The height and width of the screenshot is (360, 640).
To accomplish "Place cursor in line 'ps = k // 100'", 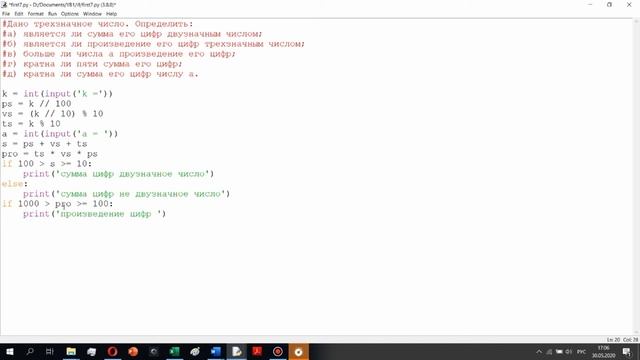I will [x=36, y=104].
